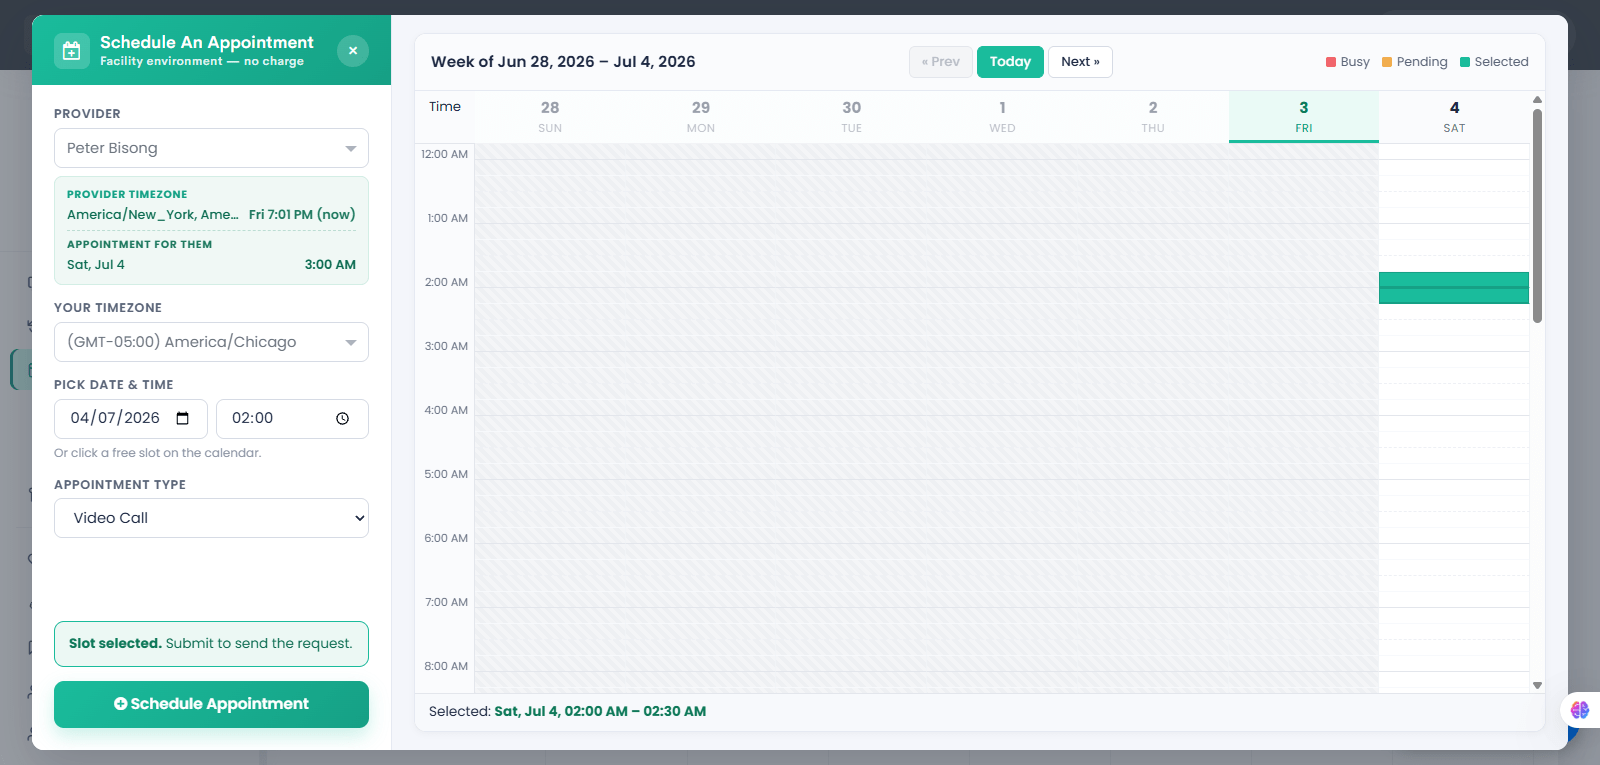Click the Selected legend green swatch

click(x=1465, y=62)
